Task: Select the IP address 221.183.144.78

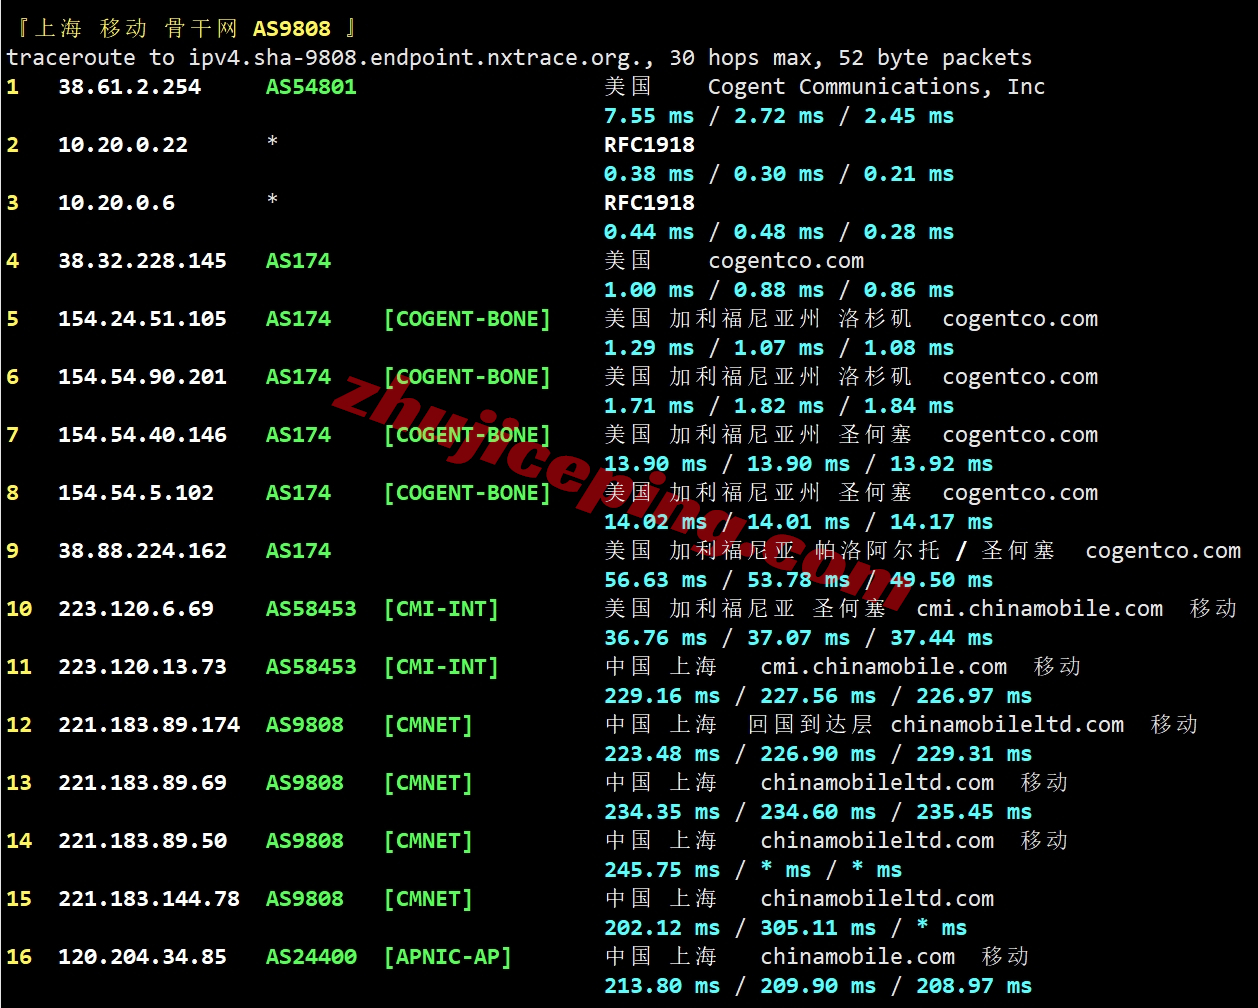Action: (x=149, y=899)
